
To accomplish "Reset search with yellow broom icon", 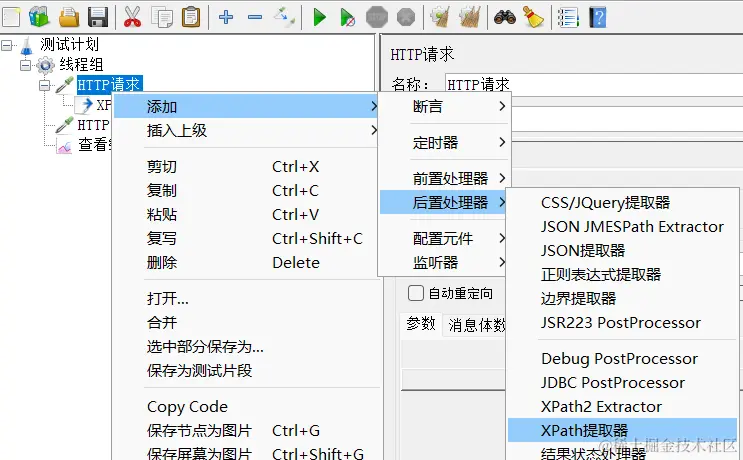I will click(534, 18).
